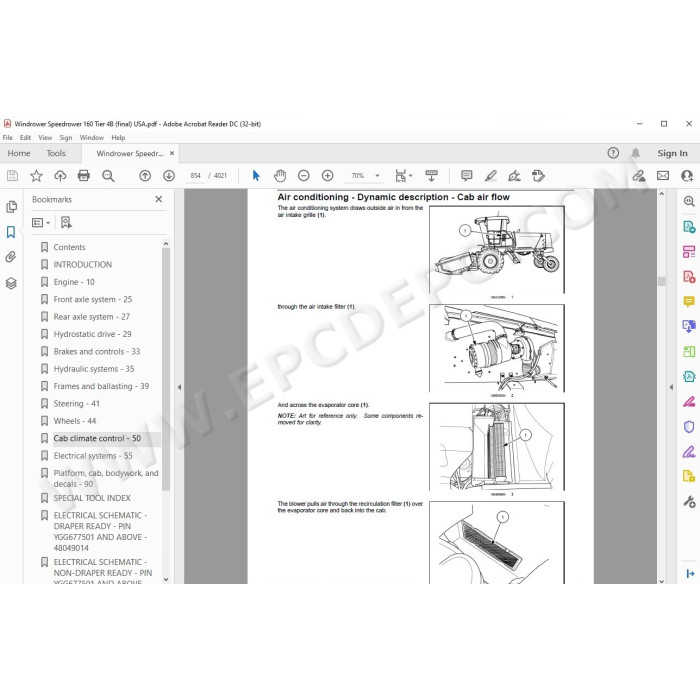Jump to Engine - 10 bookmark
The height and width of the screenshot is (700, 700).
click(x=74, y=282)
